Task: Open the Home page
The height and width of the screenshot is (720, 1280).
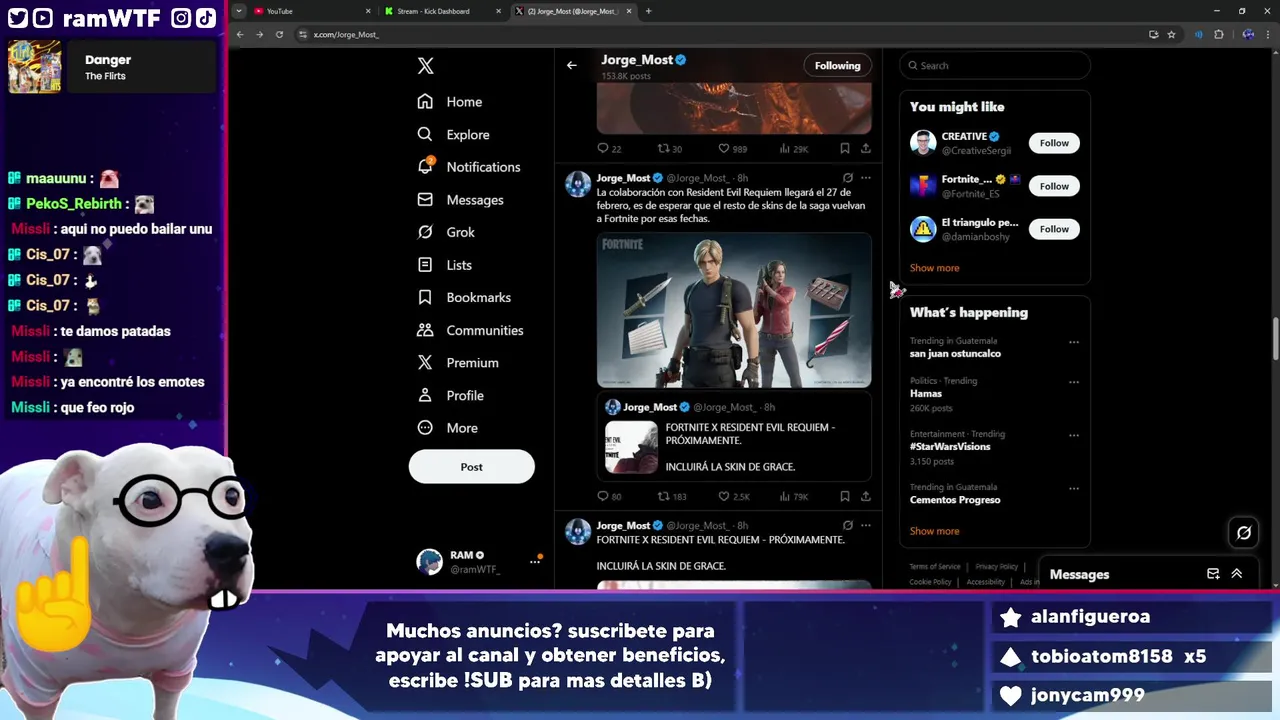Action: (x=450, y=102)
